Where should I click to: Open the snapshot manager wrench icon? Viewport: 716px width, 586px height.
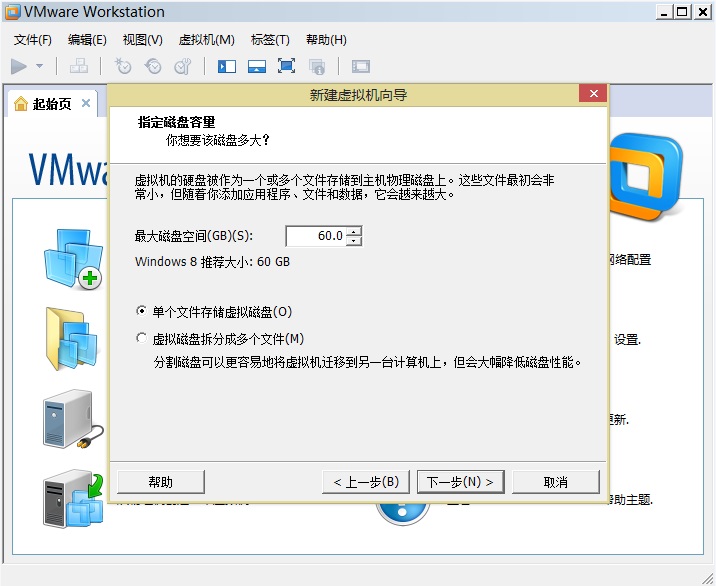[x=183, y=66]
